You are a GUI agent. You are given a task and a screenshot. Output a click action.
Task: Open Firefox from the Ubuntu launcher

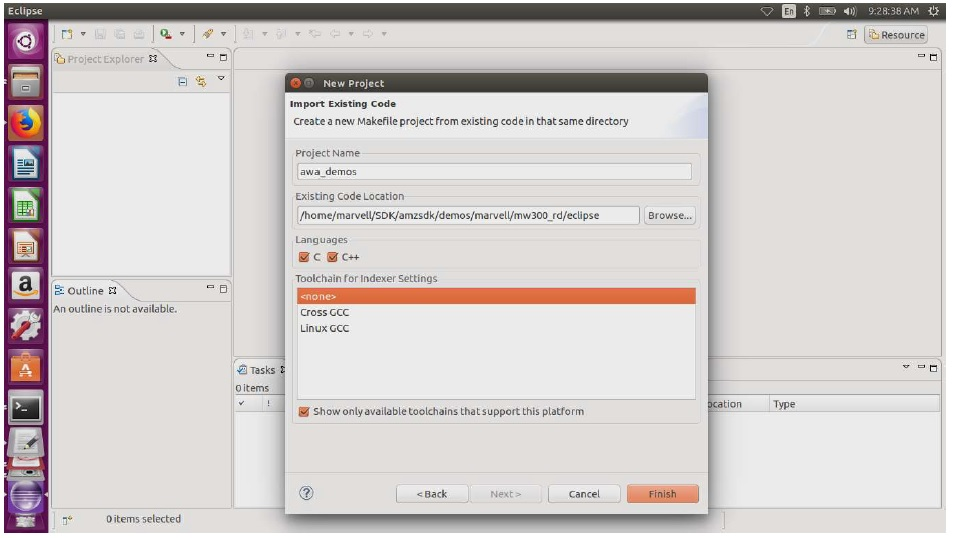[x=26, y=123]
